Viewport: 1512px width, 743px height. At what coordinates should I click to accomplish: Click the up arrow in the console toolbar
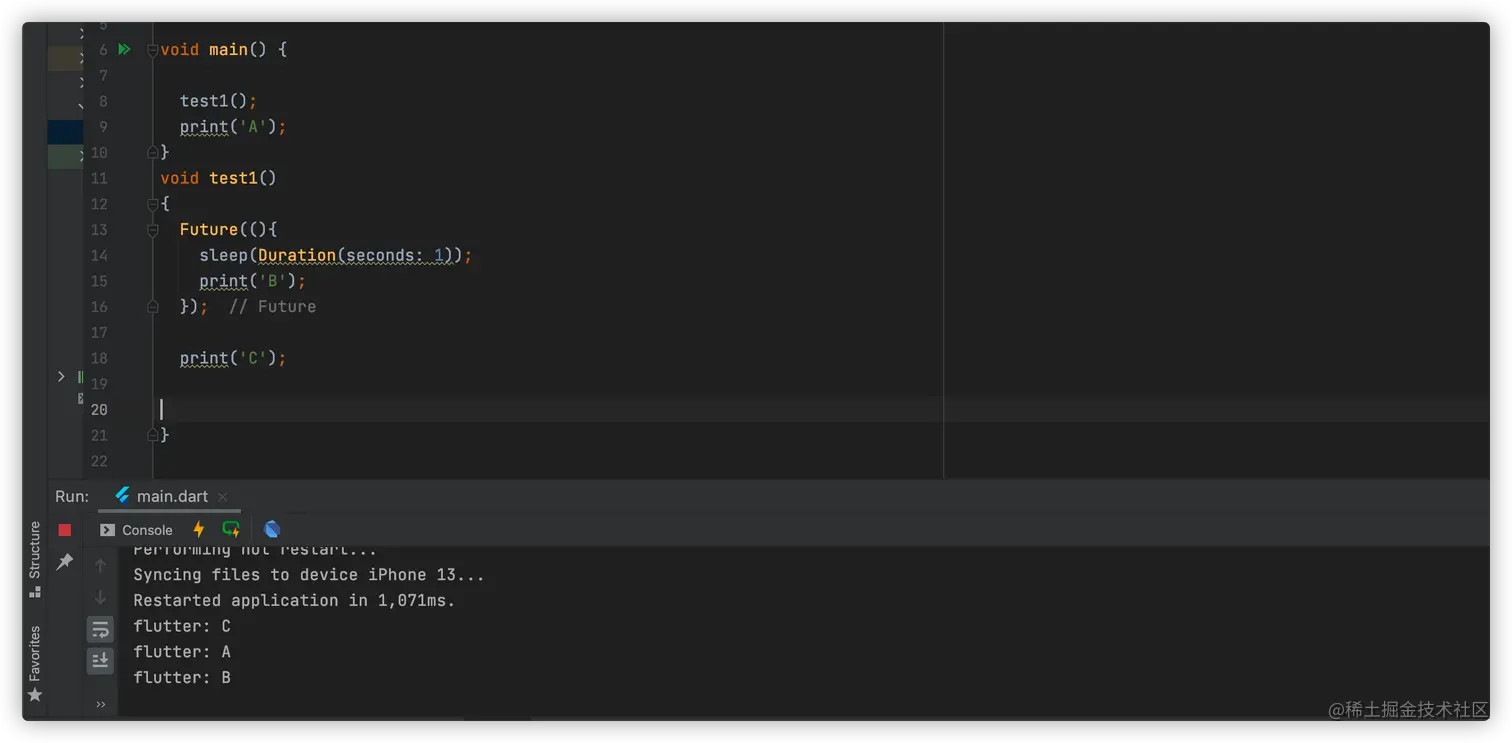click(x=100, y=566)
